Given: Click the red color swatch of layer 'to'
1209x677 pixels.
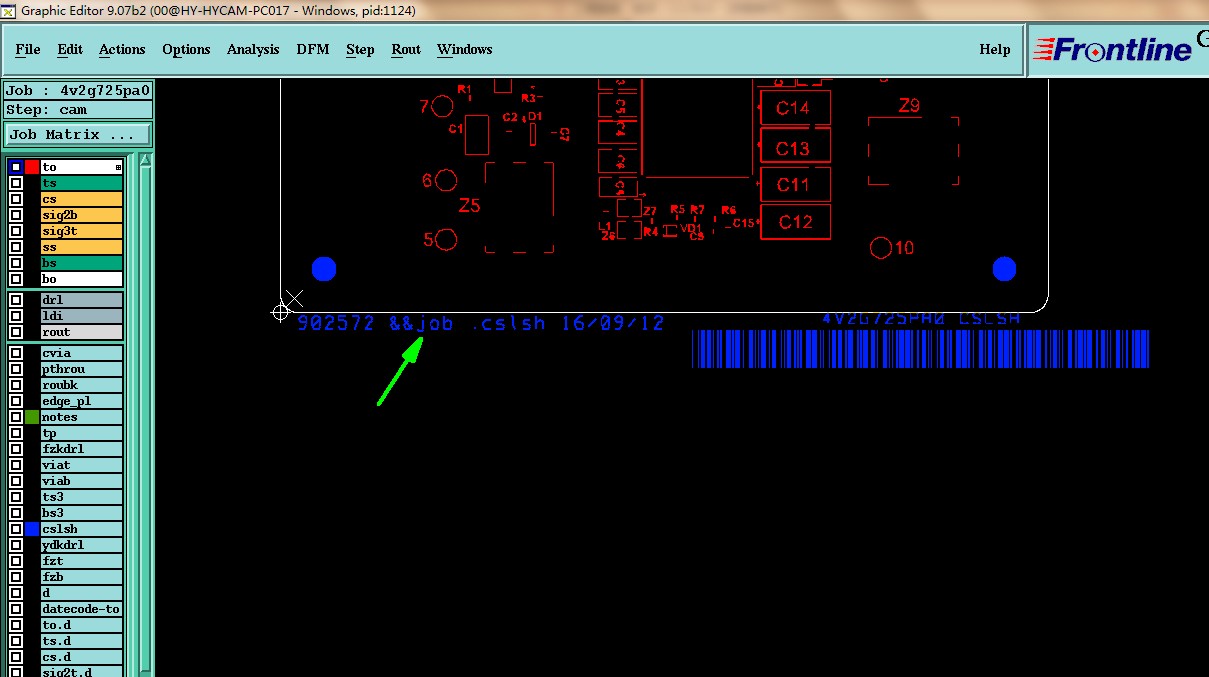Looking at the screenshot, I should pos(32,167).
